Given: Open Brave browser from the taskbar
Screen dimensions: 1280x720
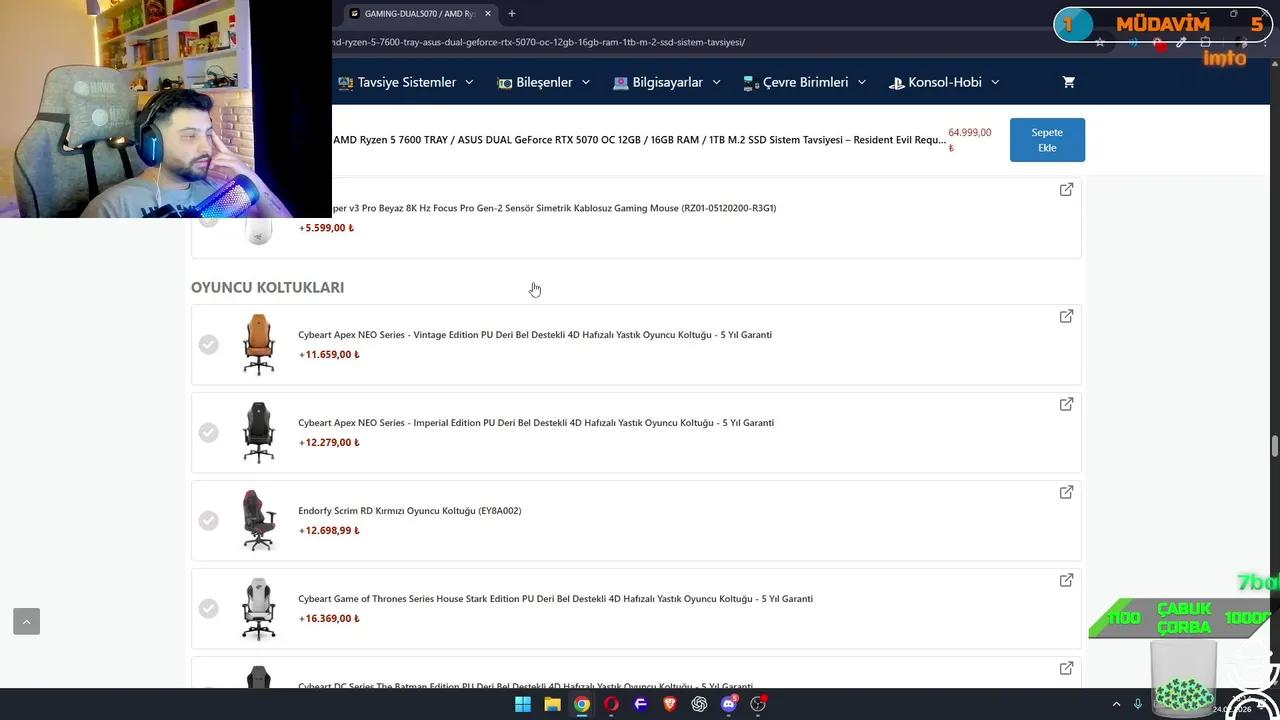Looking at the screenshot, I should [670, 704].
